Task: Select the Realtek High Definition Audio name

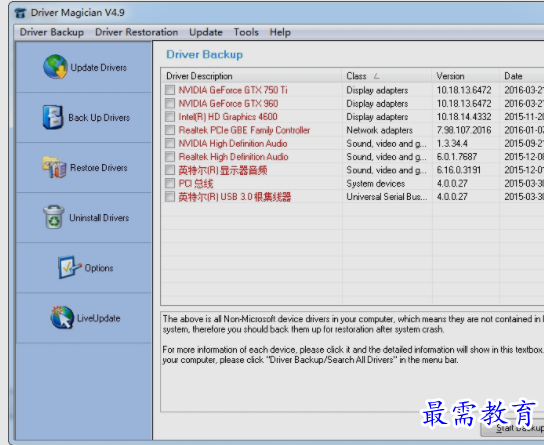Action: pyautogui.click(x=233, y=157)
